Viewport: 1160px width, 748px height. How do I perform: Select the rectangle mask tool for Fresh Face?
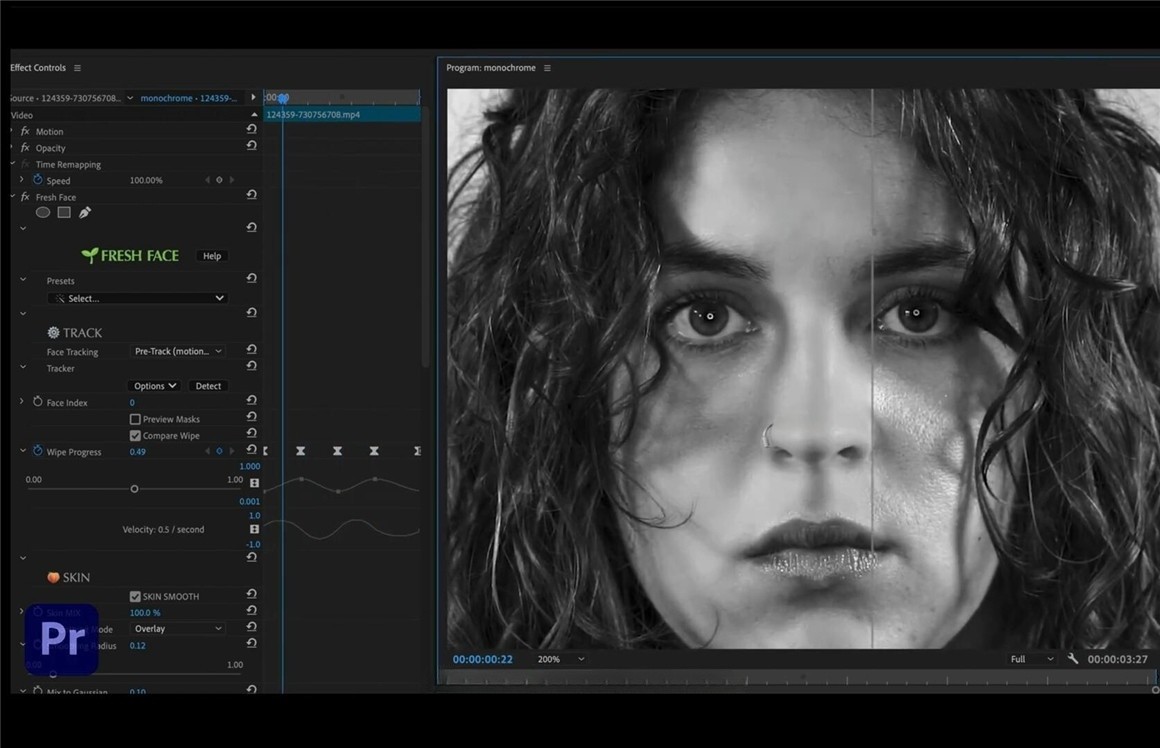[63, 212]
